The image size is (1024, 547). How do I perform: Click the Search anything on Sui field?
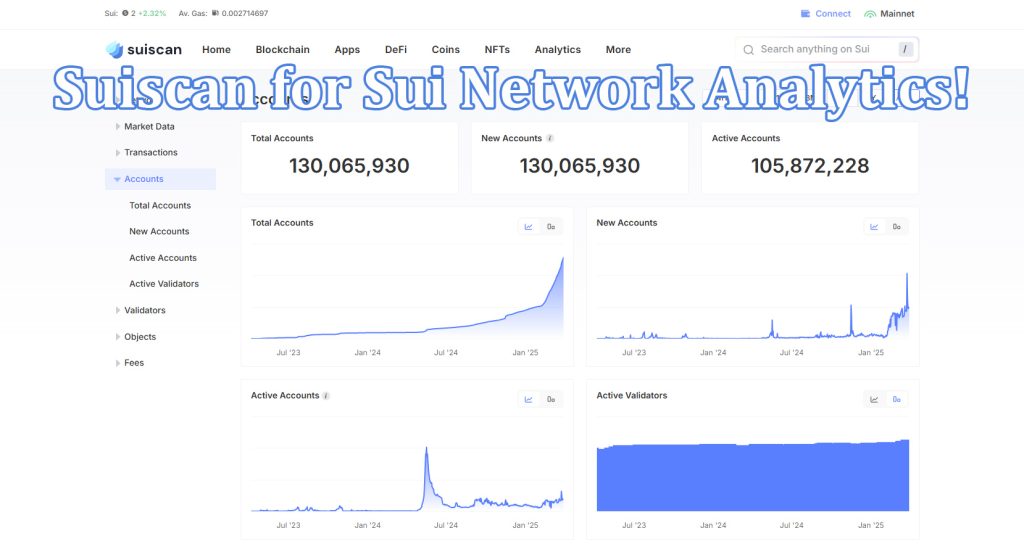(x=827, y=50)
